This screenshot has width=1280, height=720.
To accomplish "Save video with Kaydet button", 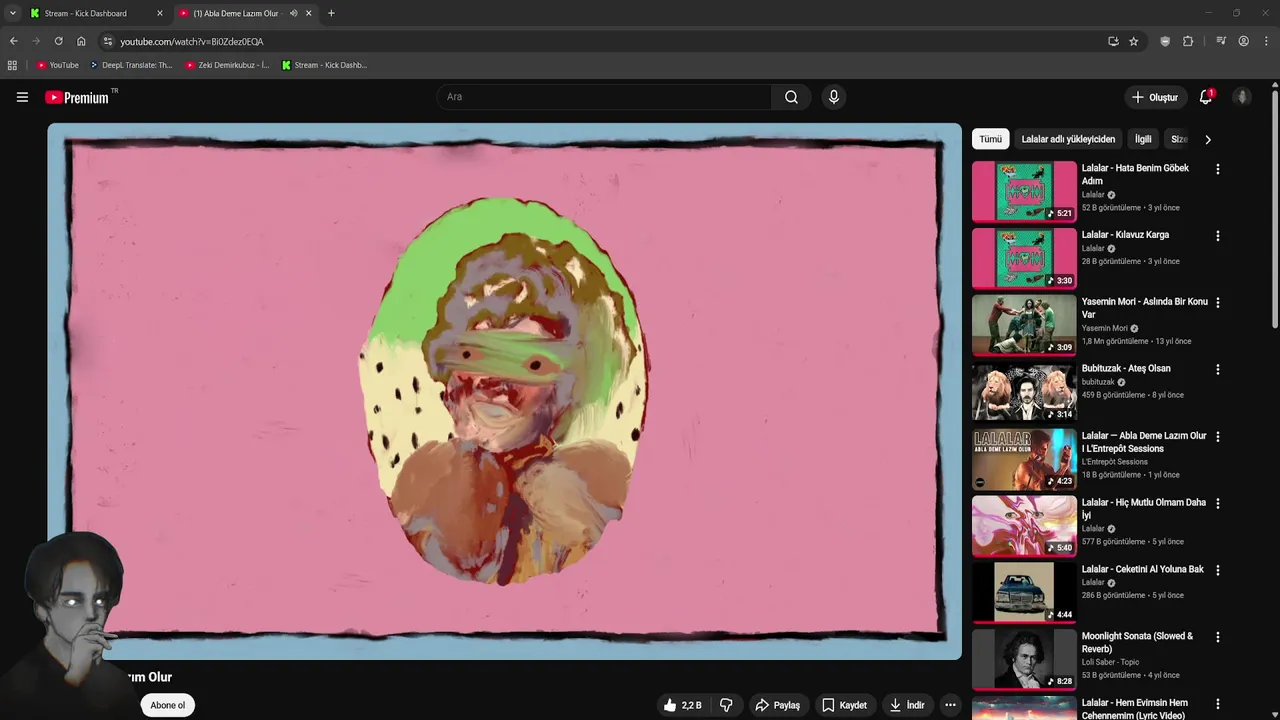I will coord(844,705).
